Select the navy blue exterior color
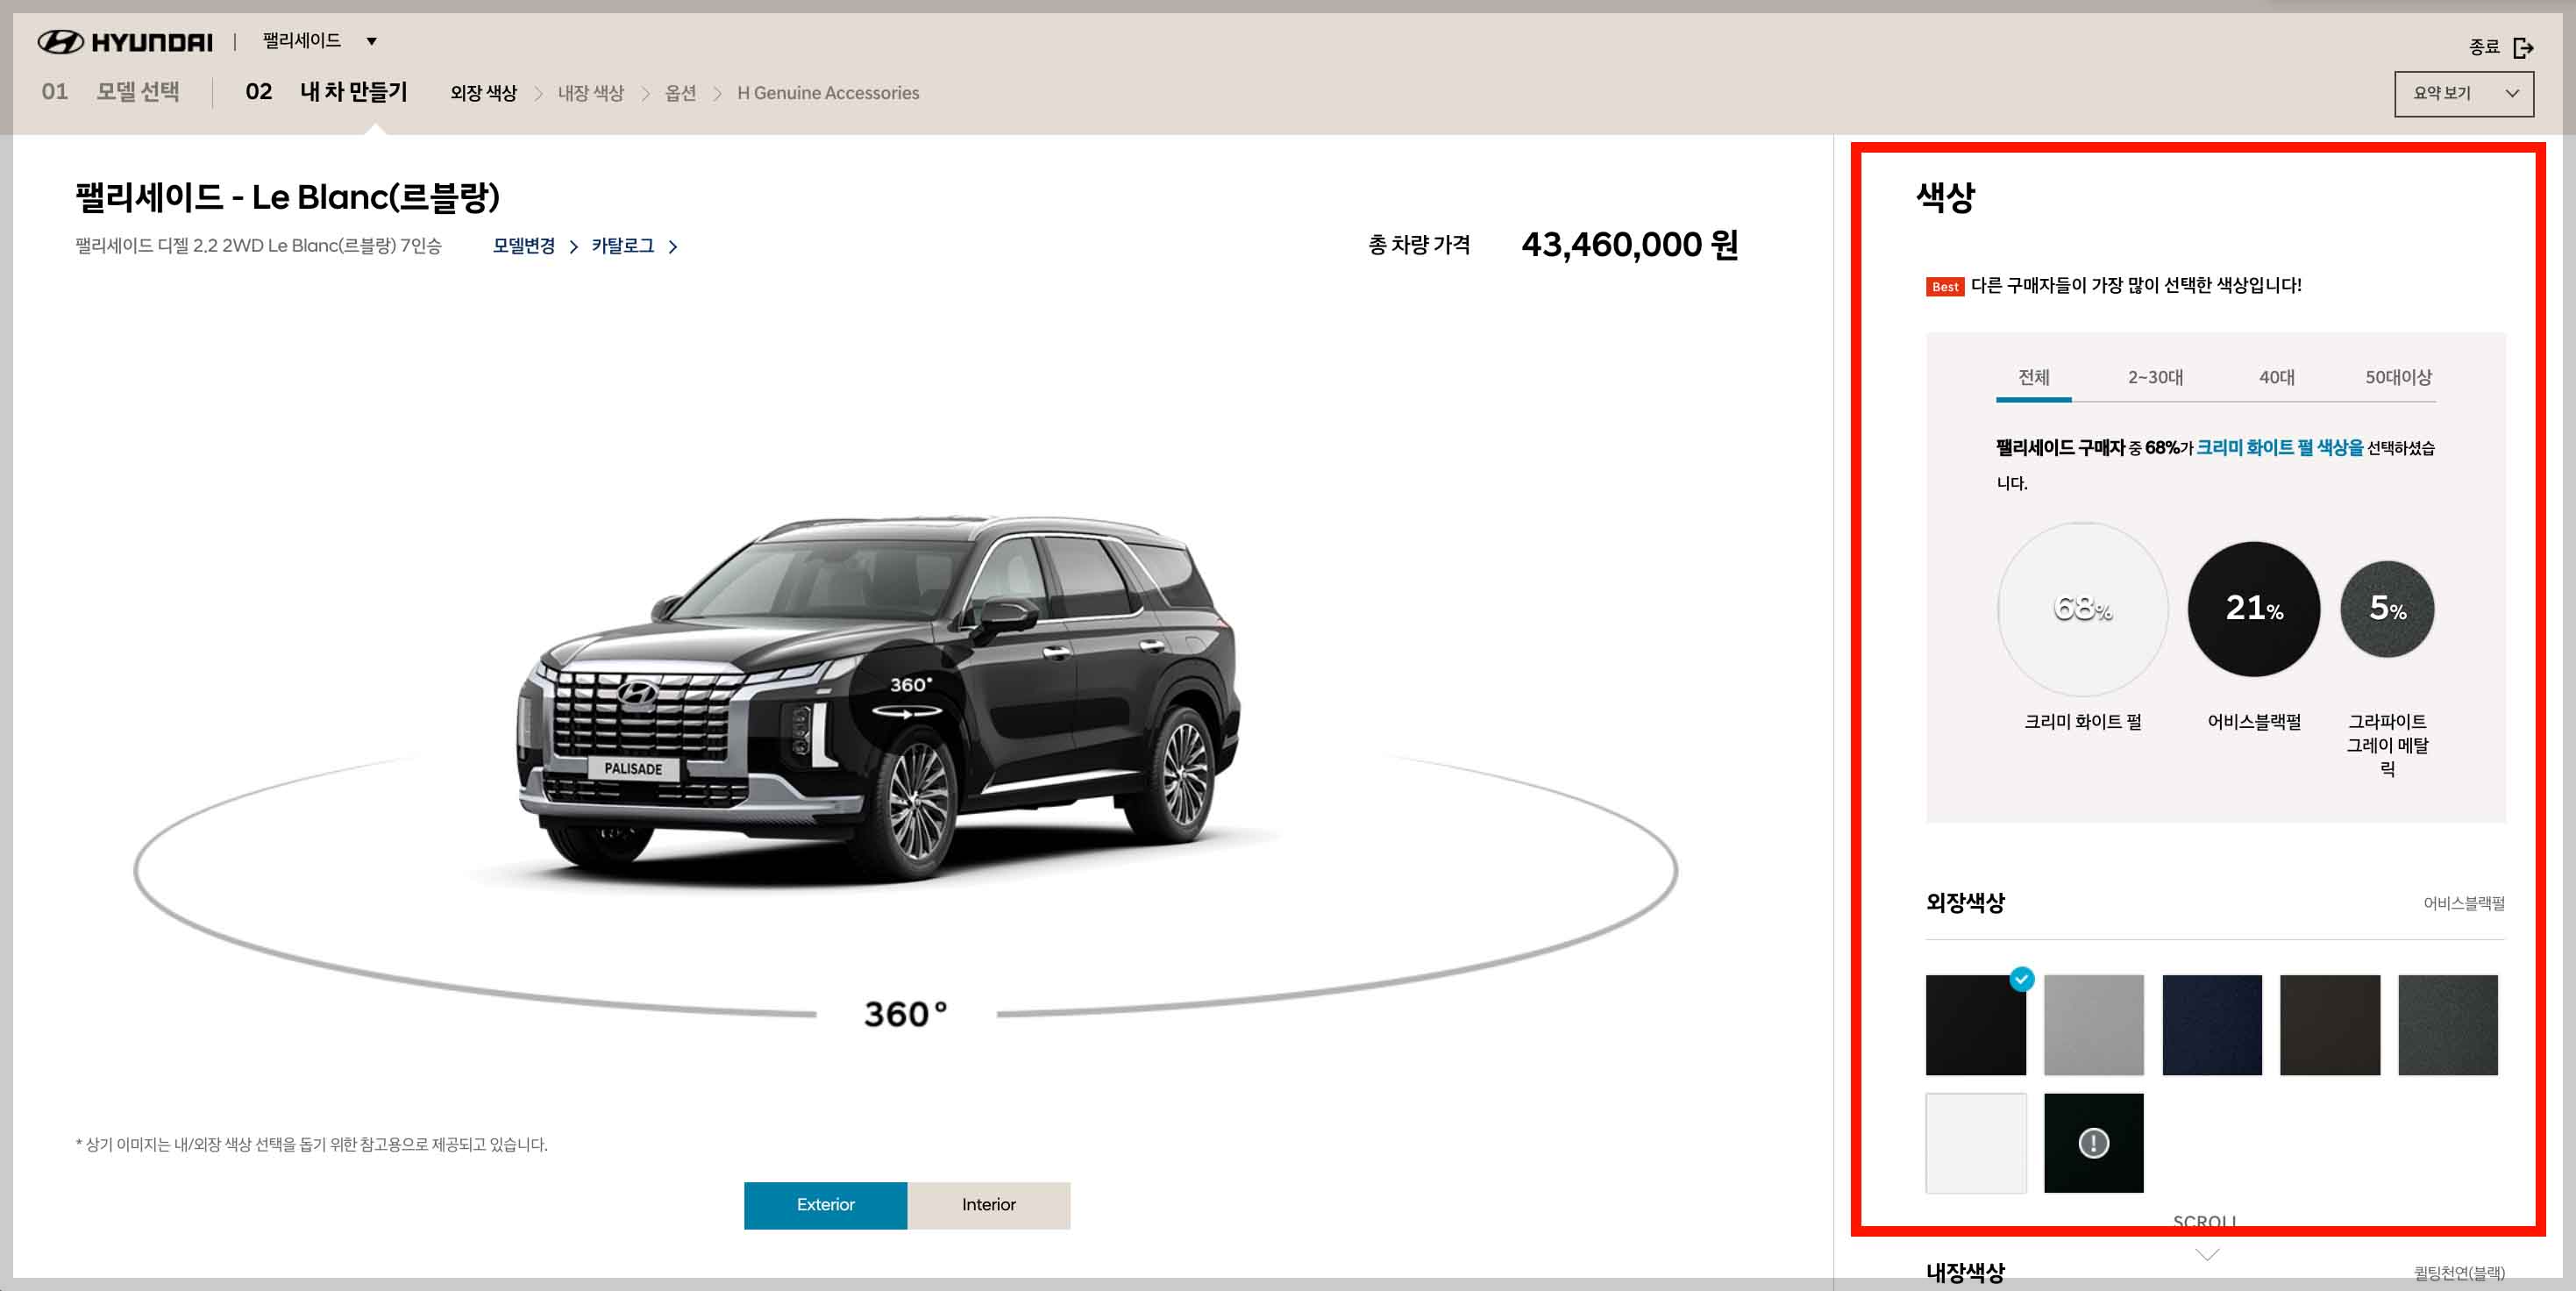Image resolution: width=2576 pixels, height=1291 pixels. point(2211,1025)
